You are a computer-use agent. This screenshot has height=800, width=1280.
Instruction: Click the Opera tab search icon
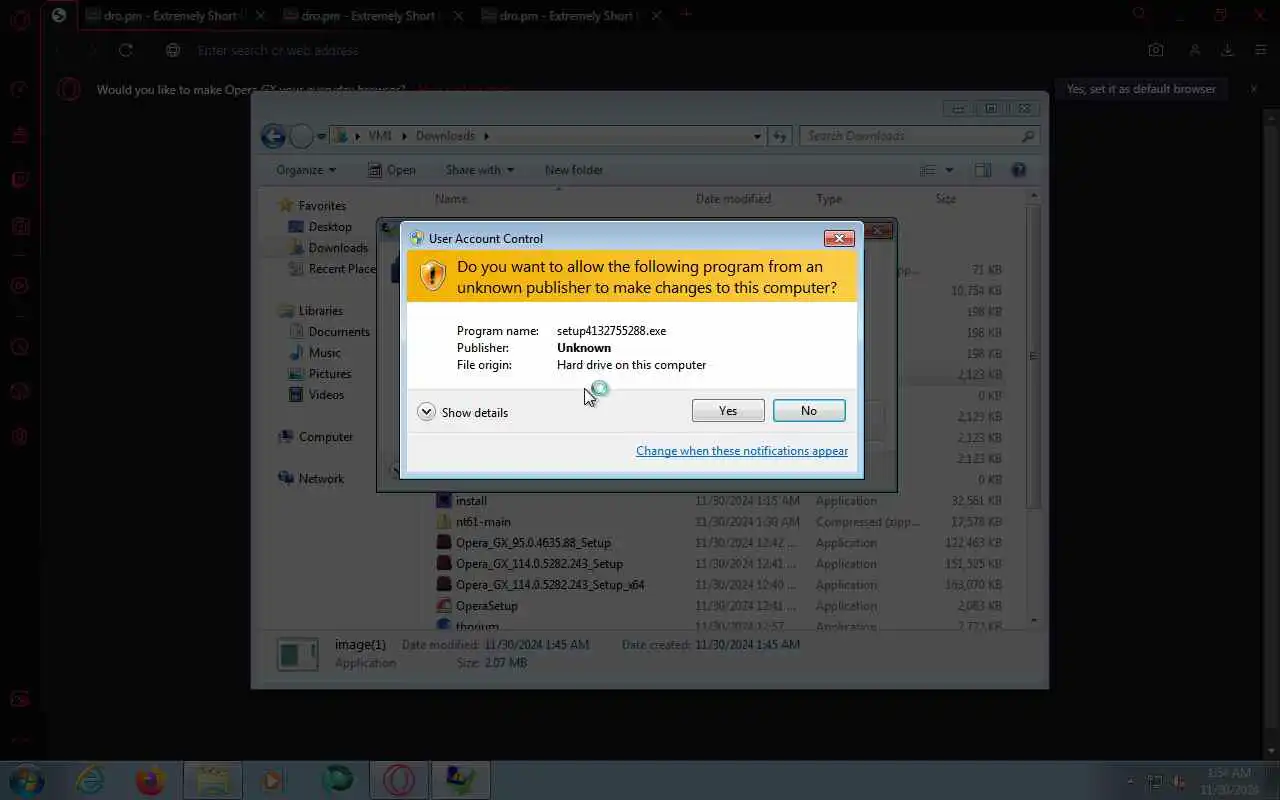(x=1138, y=14)
